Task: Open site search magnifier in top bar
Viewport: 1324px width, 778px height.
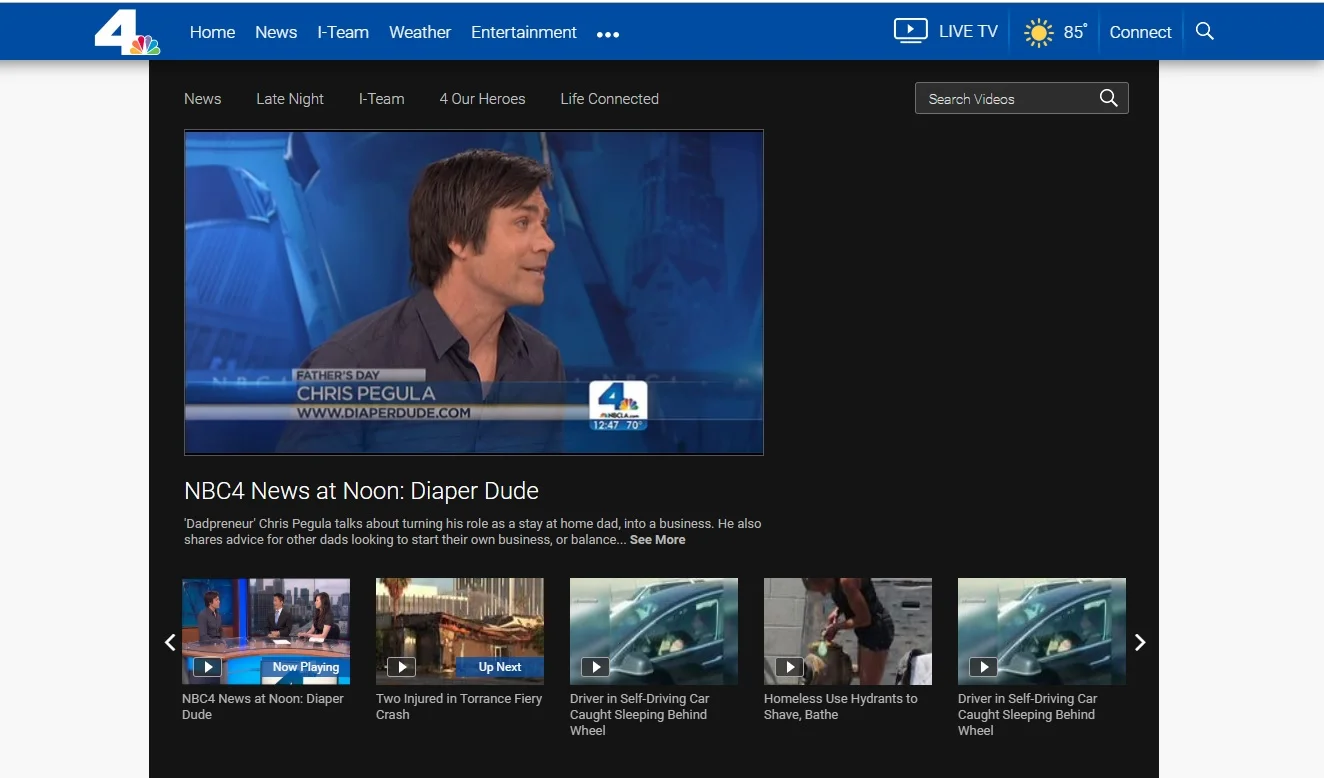Action: pos(1205,31)
